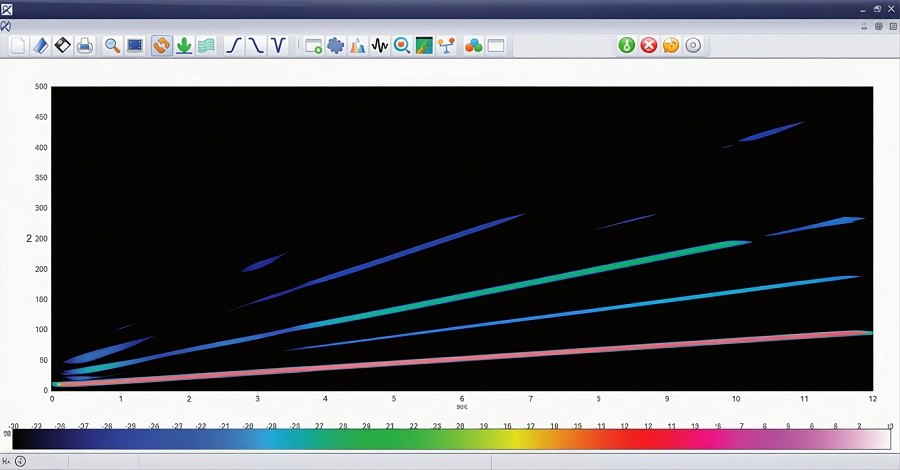Create a new blank document
This screenshot has width=900, height=470.
(x=18, y=45)
